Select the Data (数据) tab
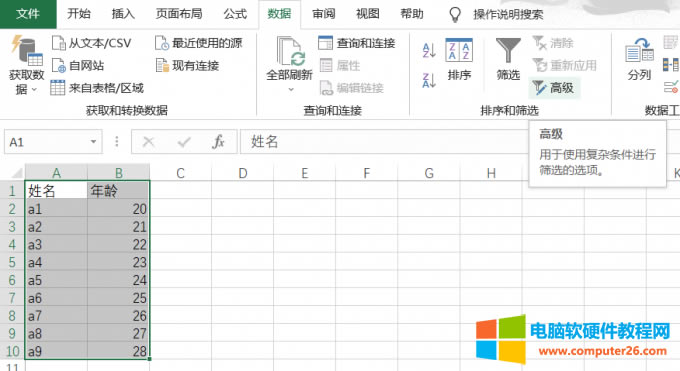 click(279, 14)
